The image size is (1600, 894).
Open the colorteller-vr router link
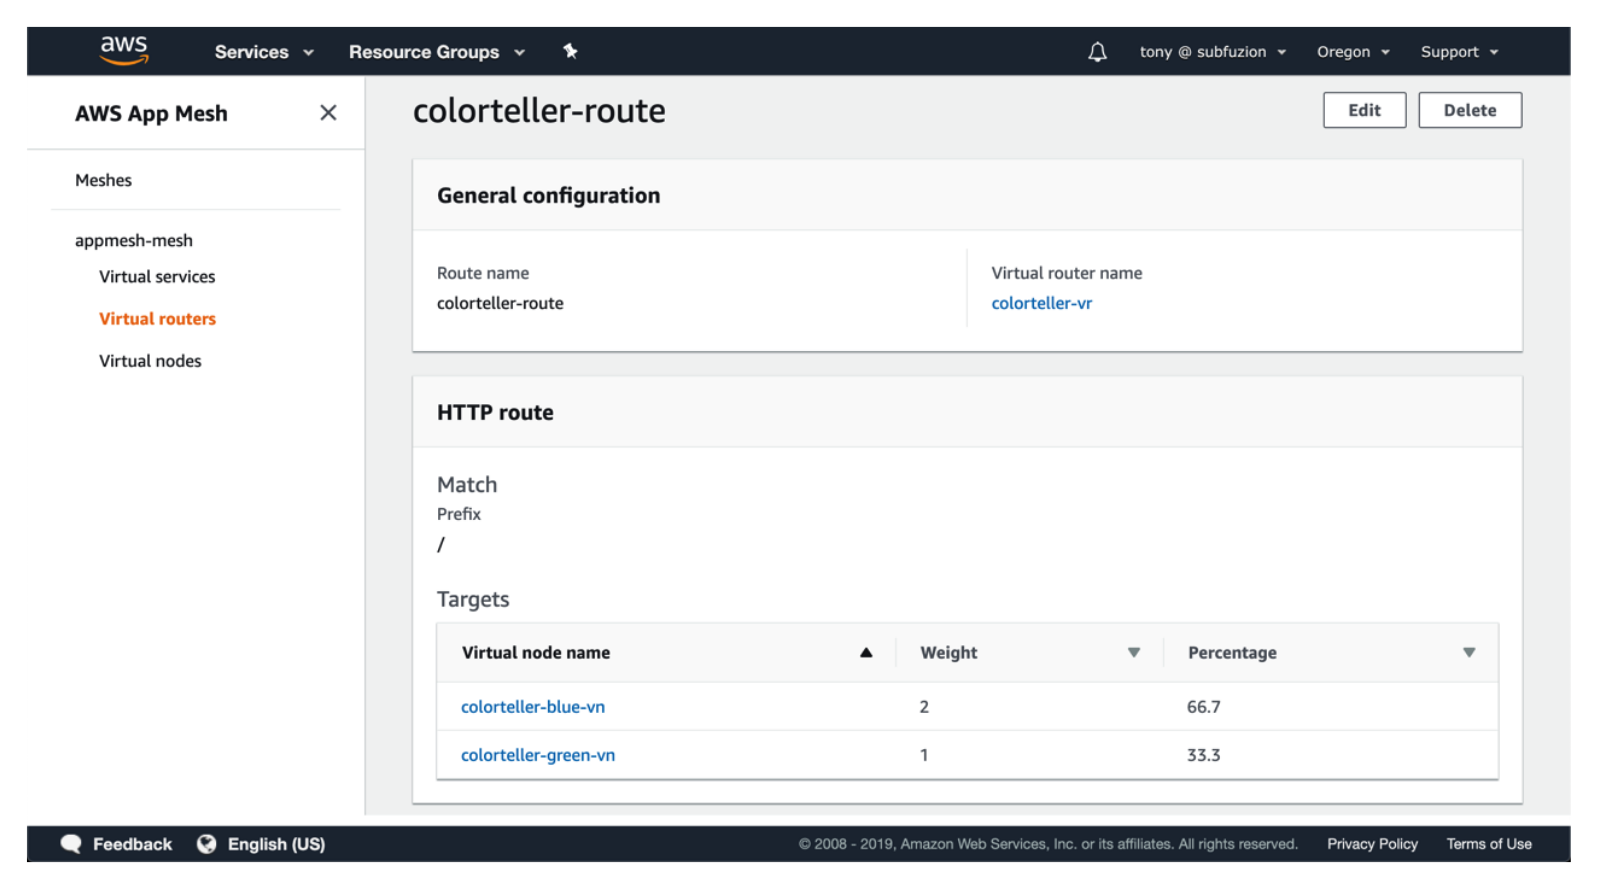[1041, 303]
